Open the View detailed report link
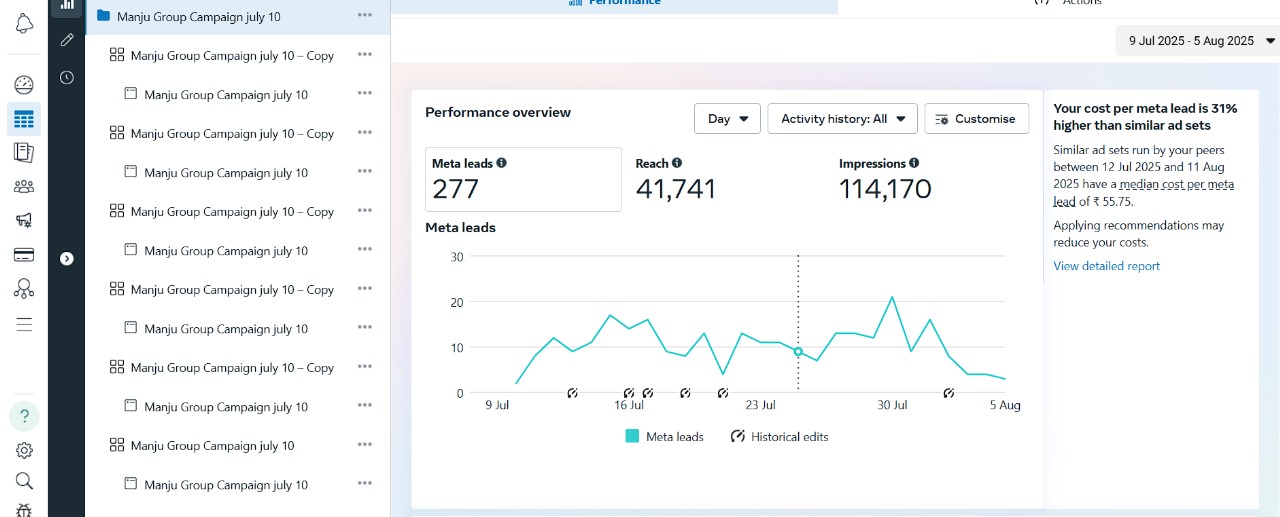The height and width of the screenshot is (517, 1280). tap(1106, 266)
